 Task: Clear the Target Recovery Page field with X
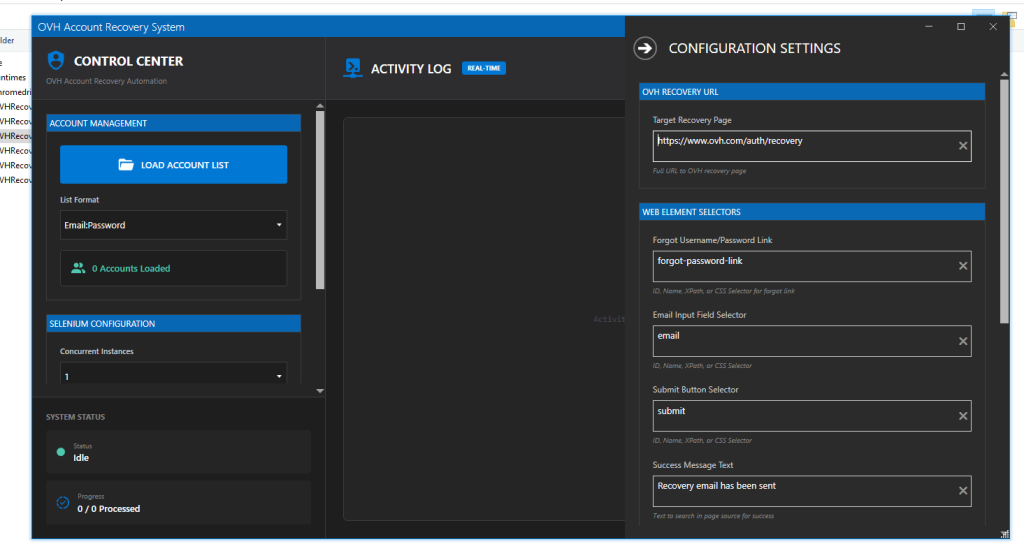[963, 146]
